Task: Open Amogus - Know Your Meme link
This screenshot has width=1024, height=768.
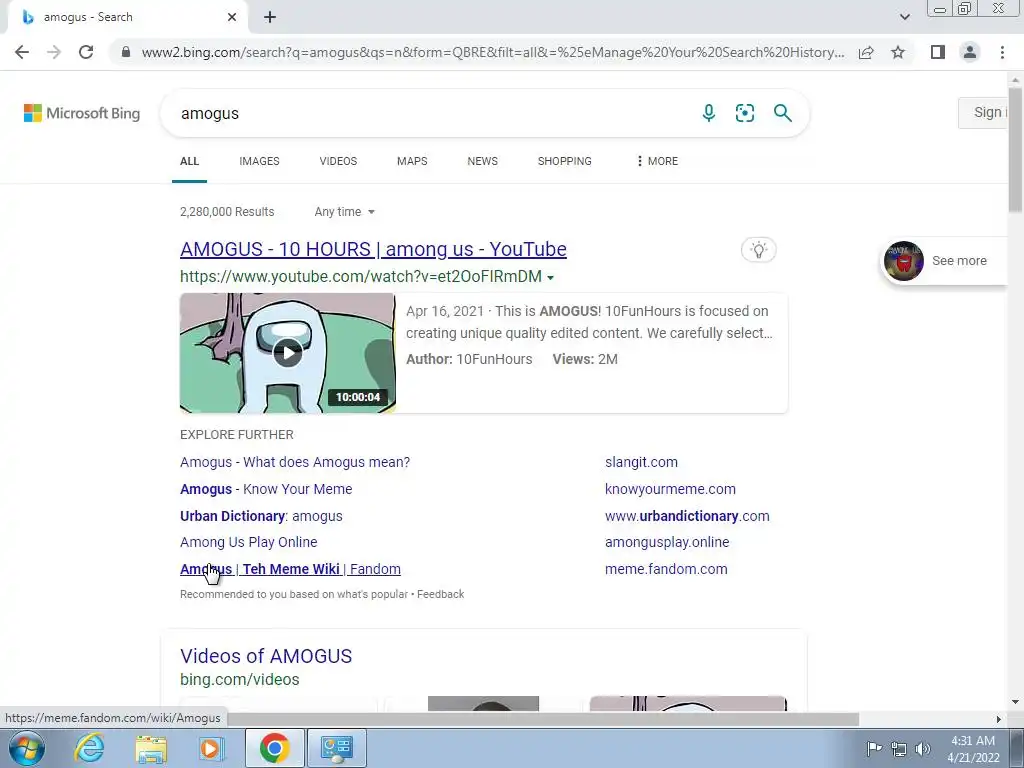Action: pos(266,489)
